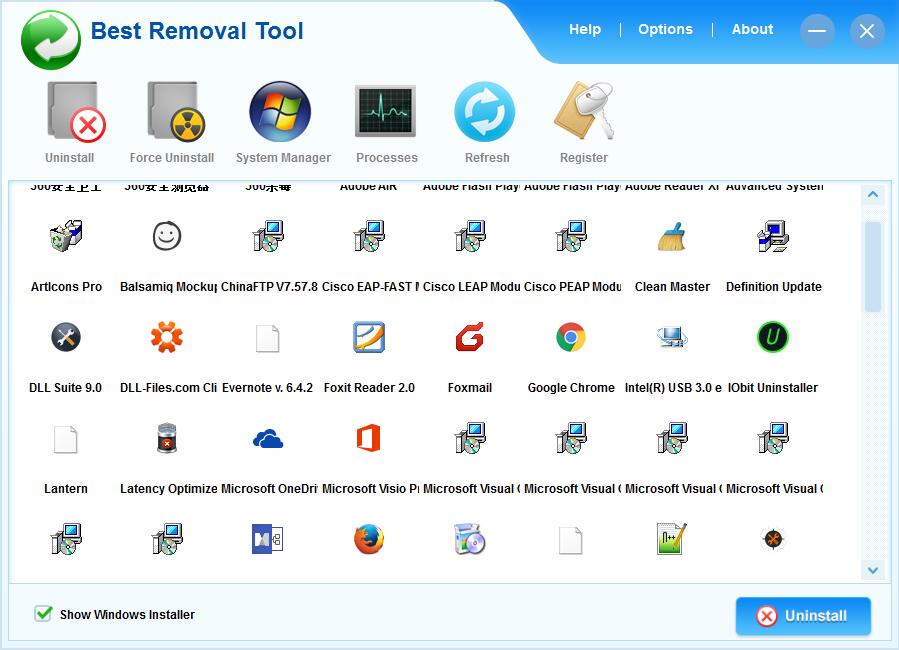Open the About menu

click(752, 29)
